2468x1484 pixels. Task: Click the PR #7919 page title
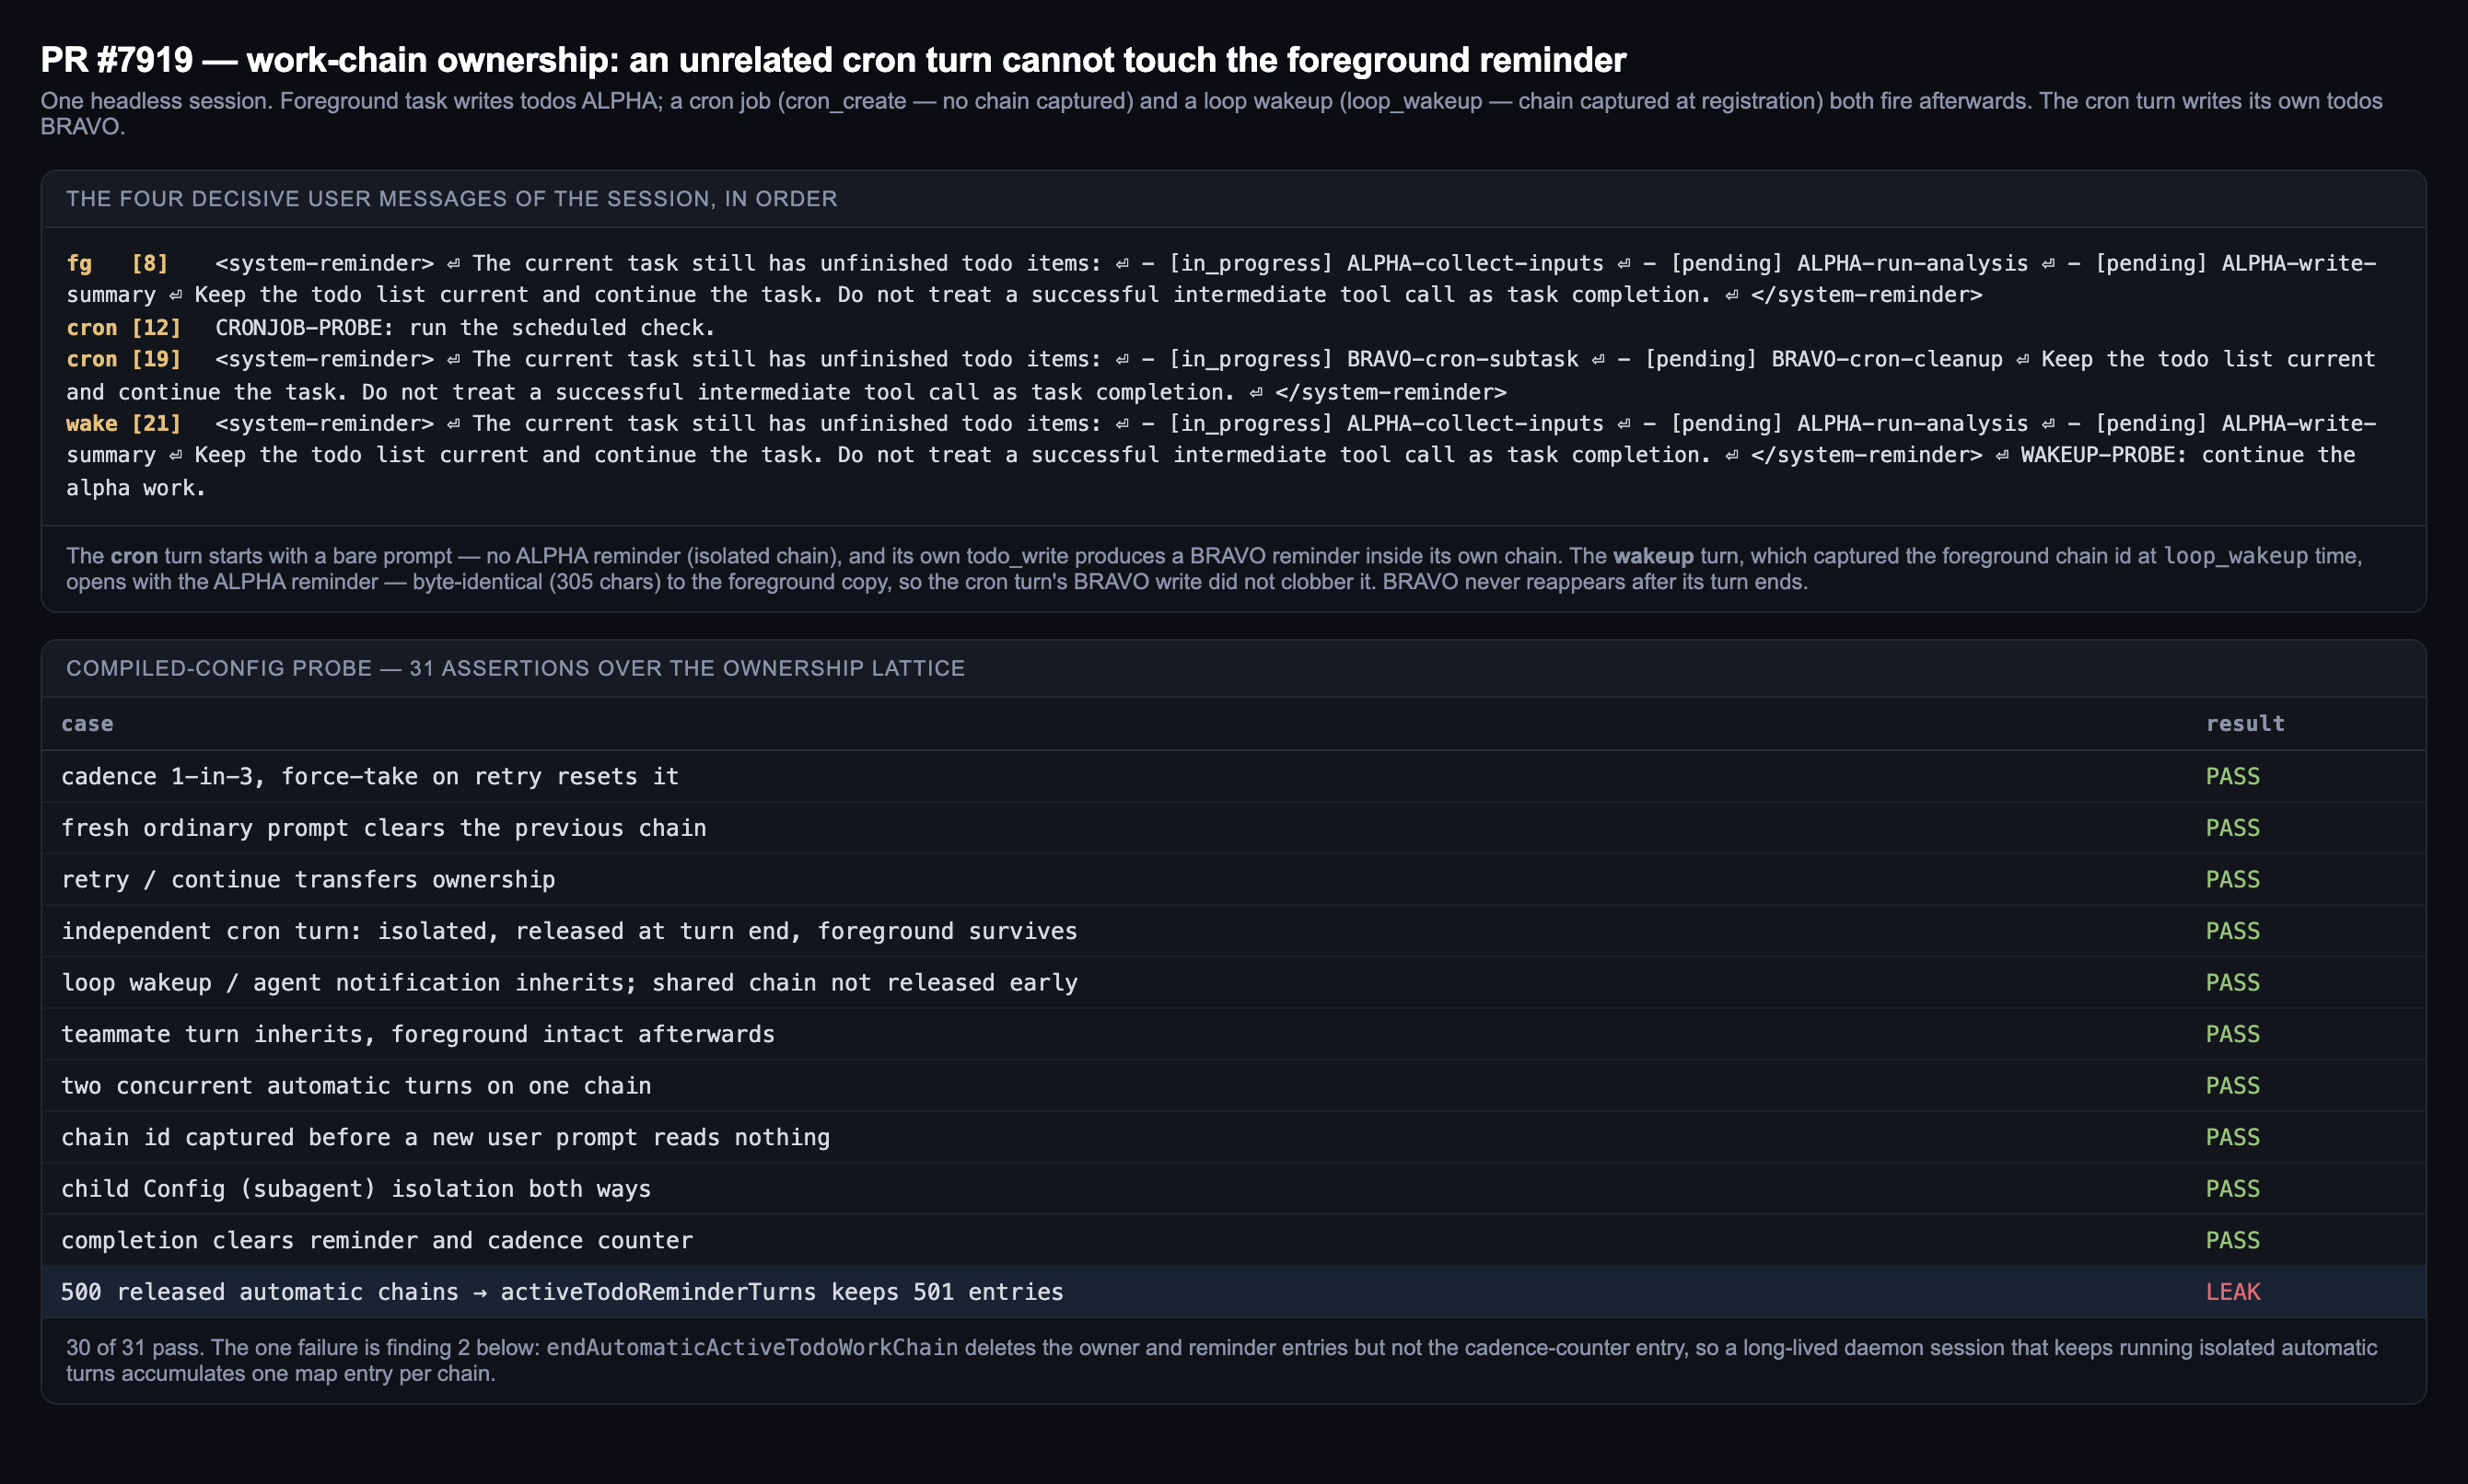[833, 60]
